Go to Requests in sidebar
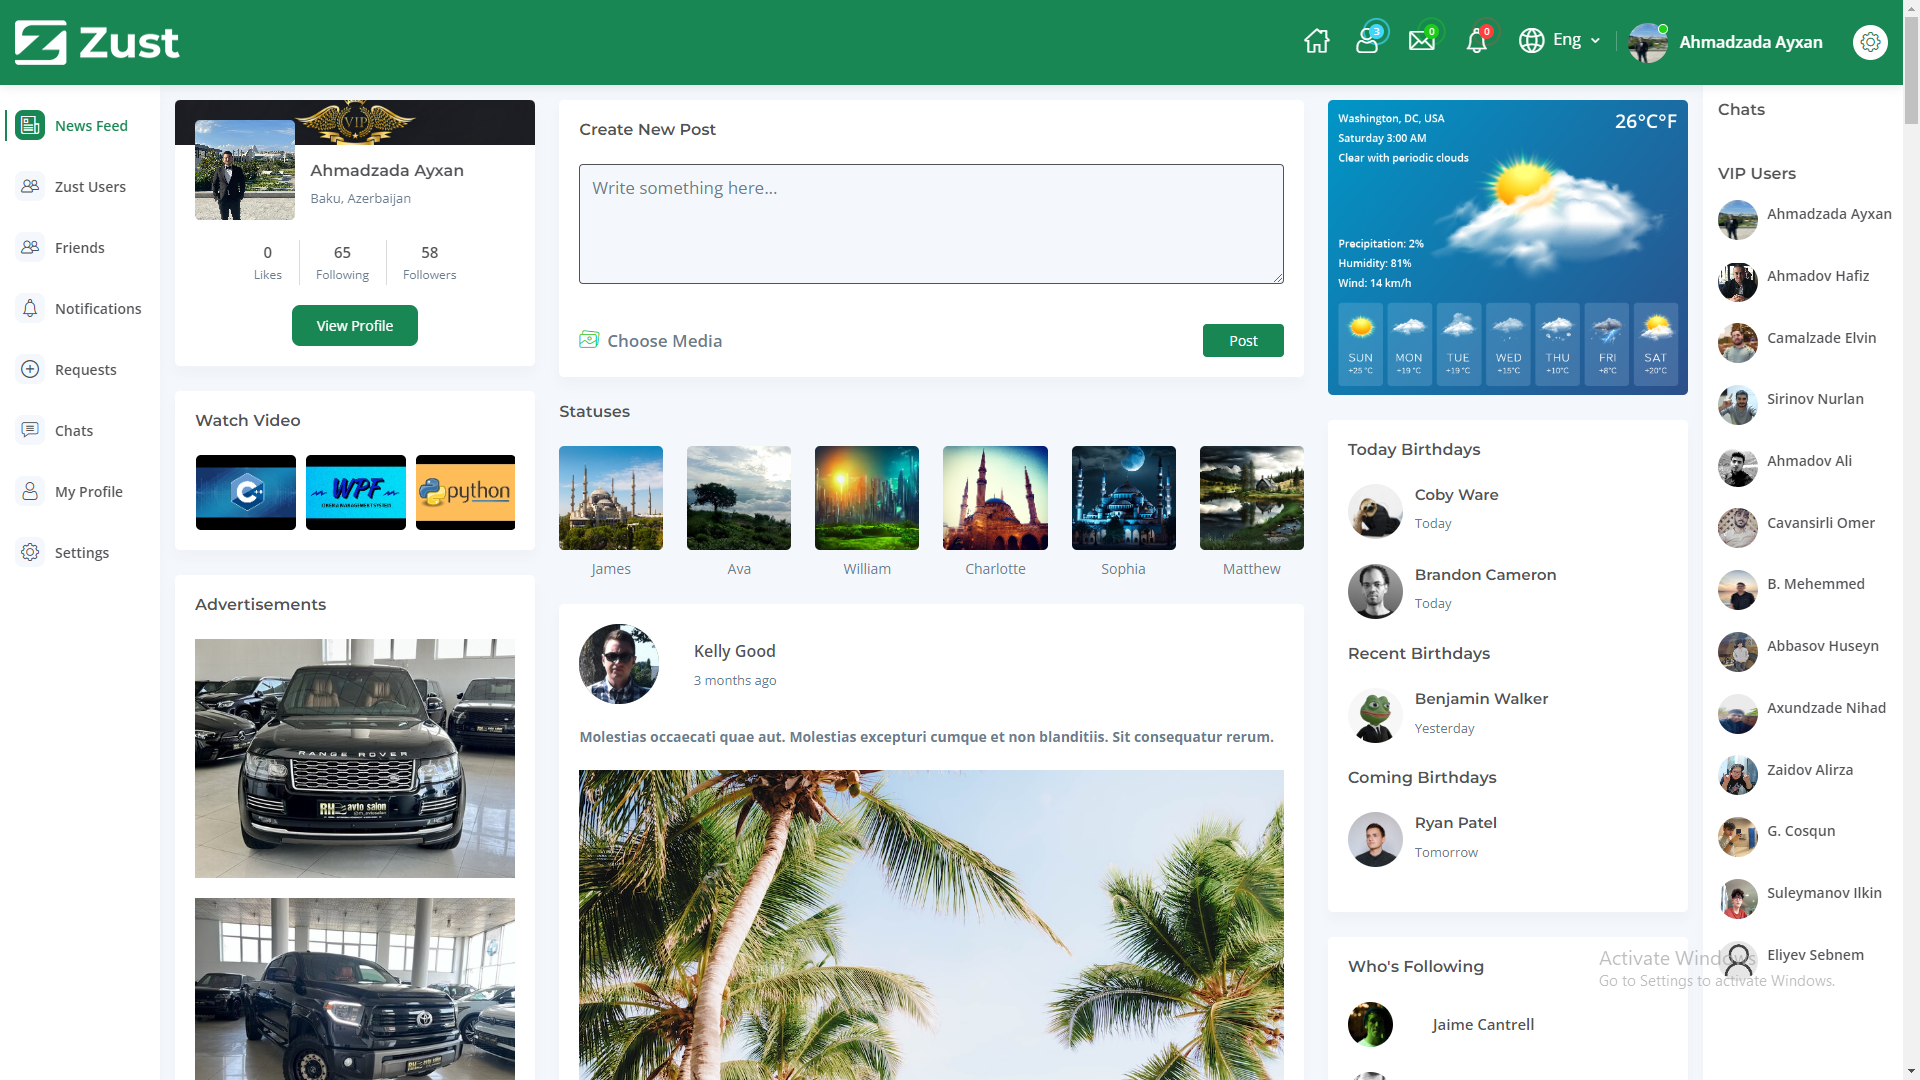The height and width of the screenshot is (1080, 1920). 85,370
